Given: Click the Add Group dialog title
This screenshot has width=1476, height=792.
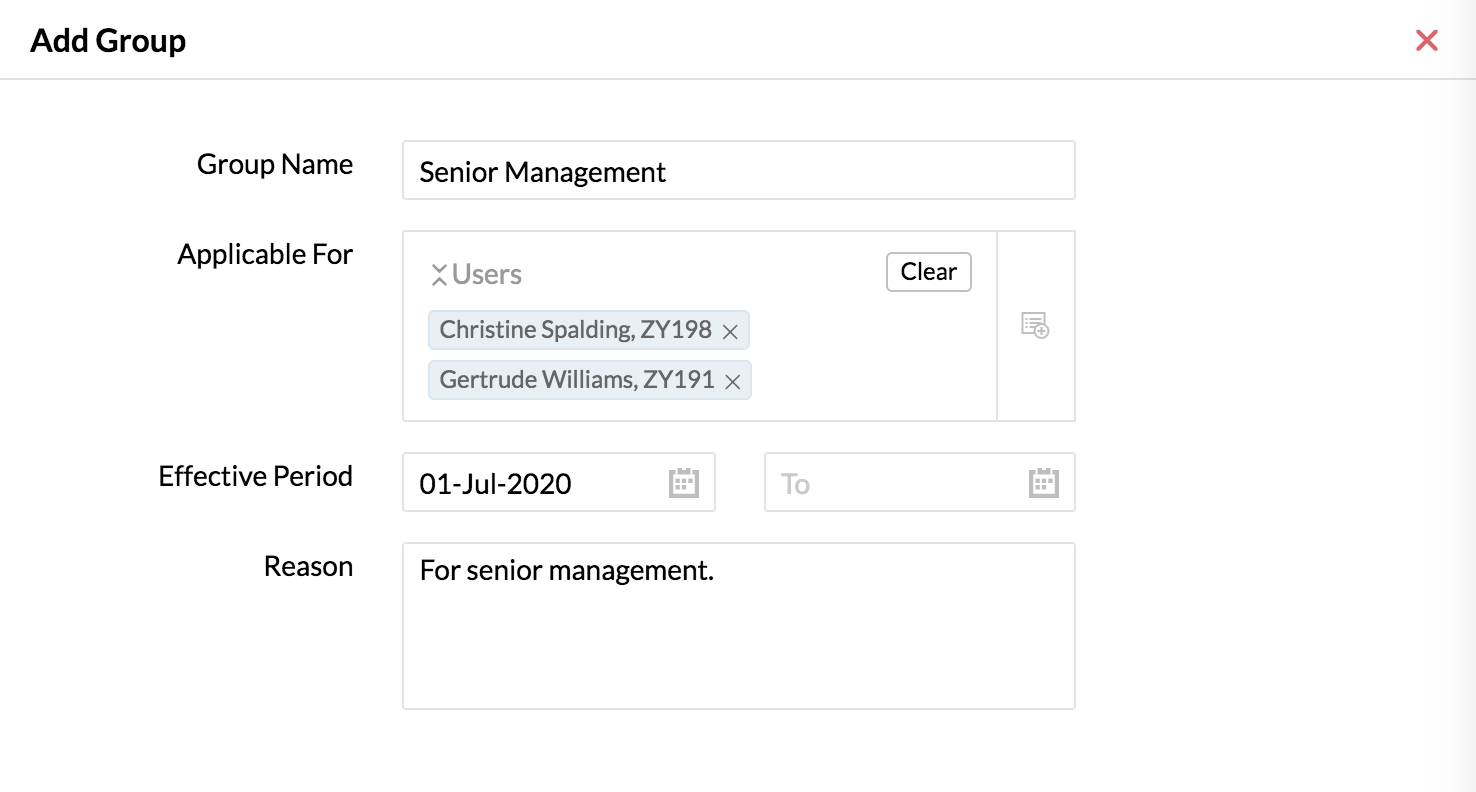Looking at the screenshot, I should (108, 41).
